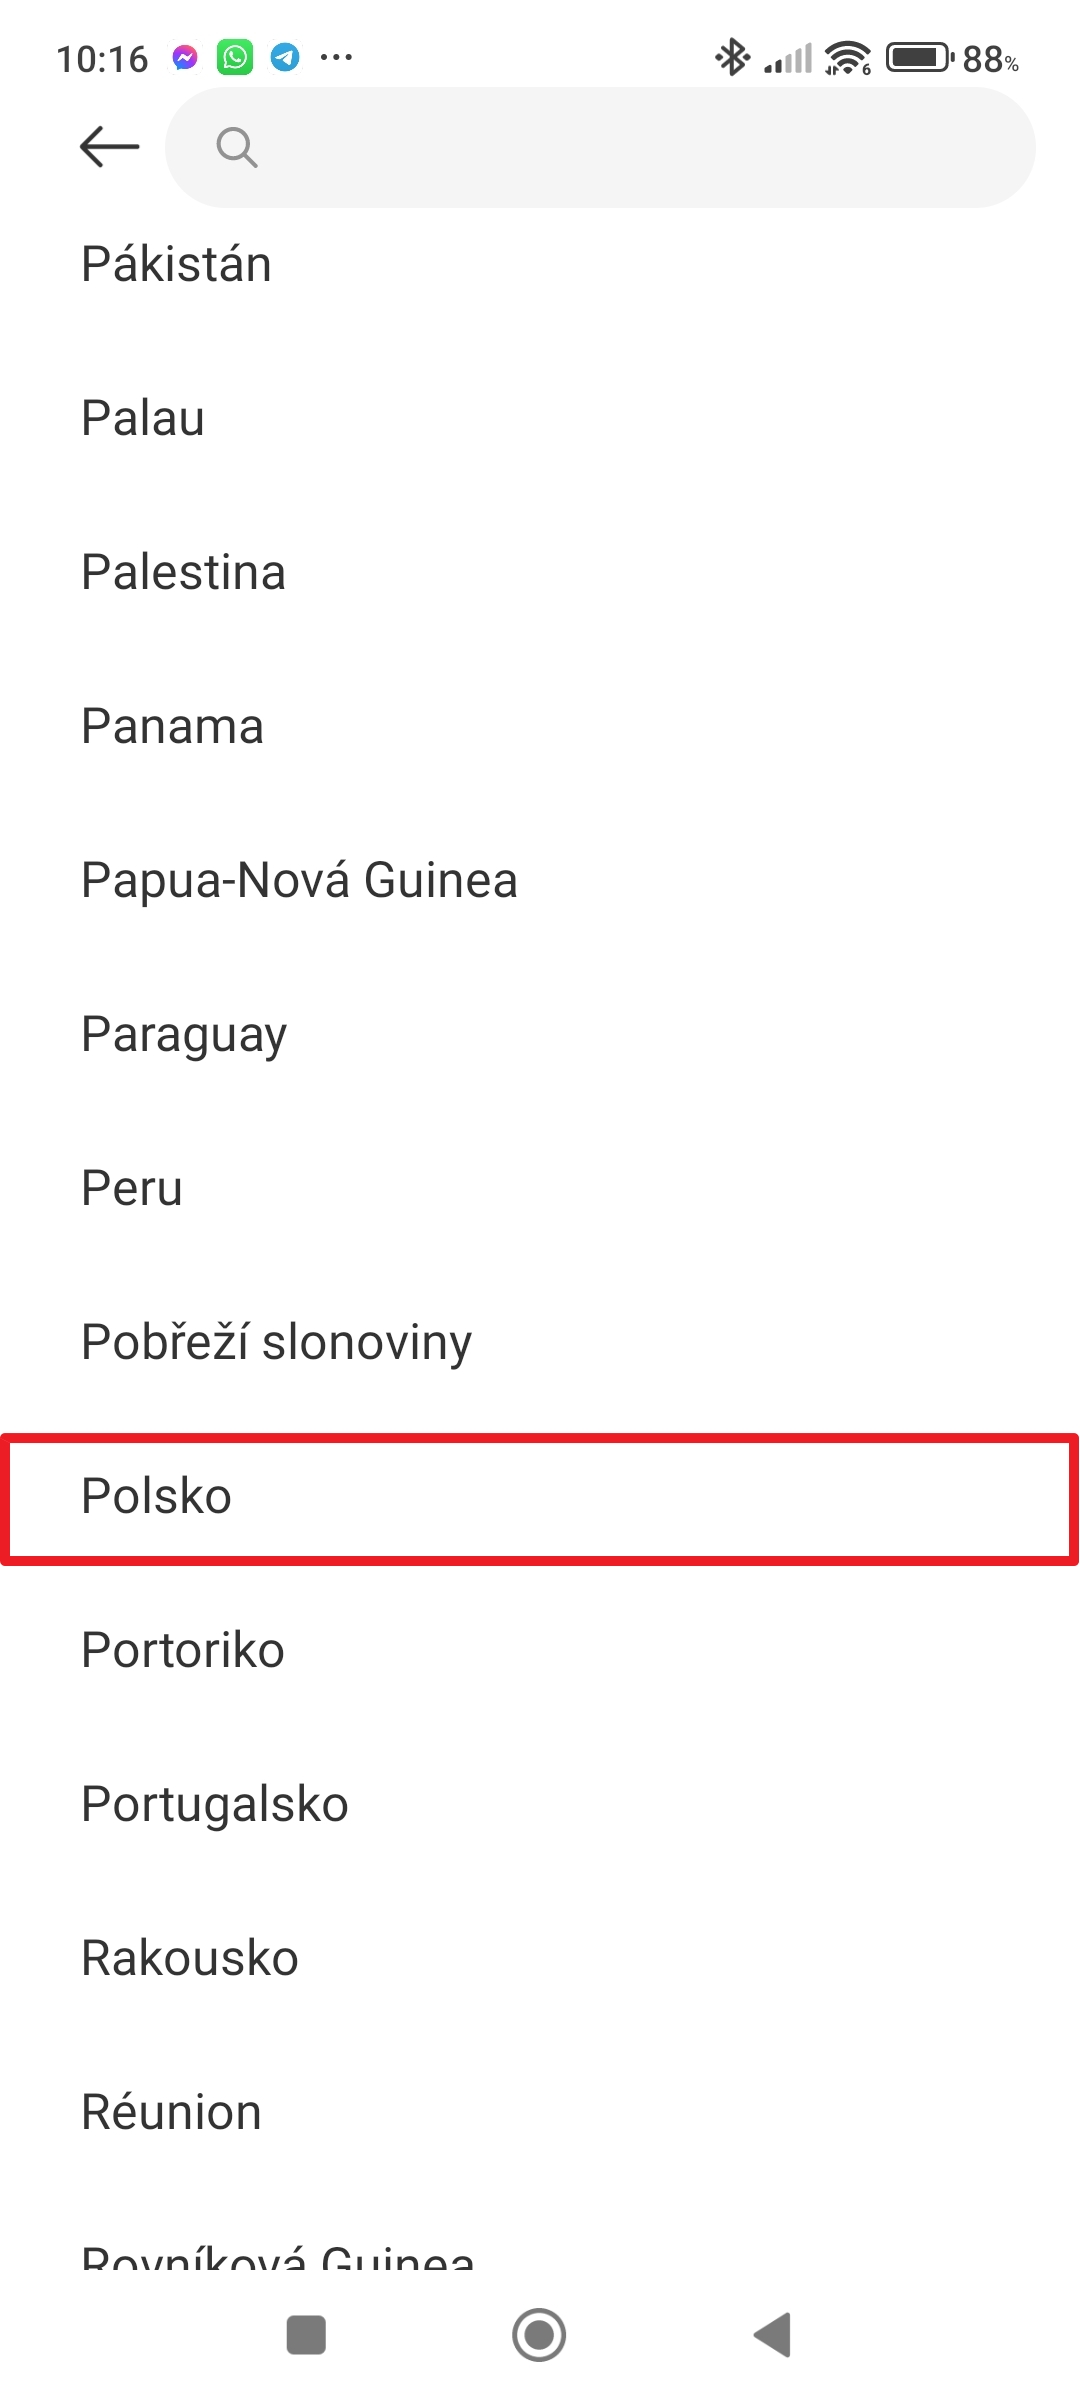Tap the back arrow icon
The image size is (1080, 2400).
coord(109,147)
